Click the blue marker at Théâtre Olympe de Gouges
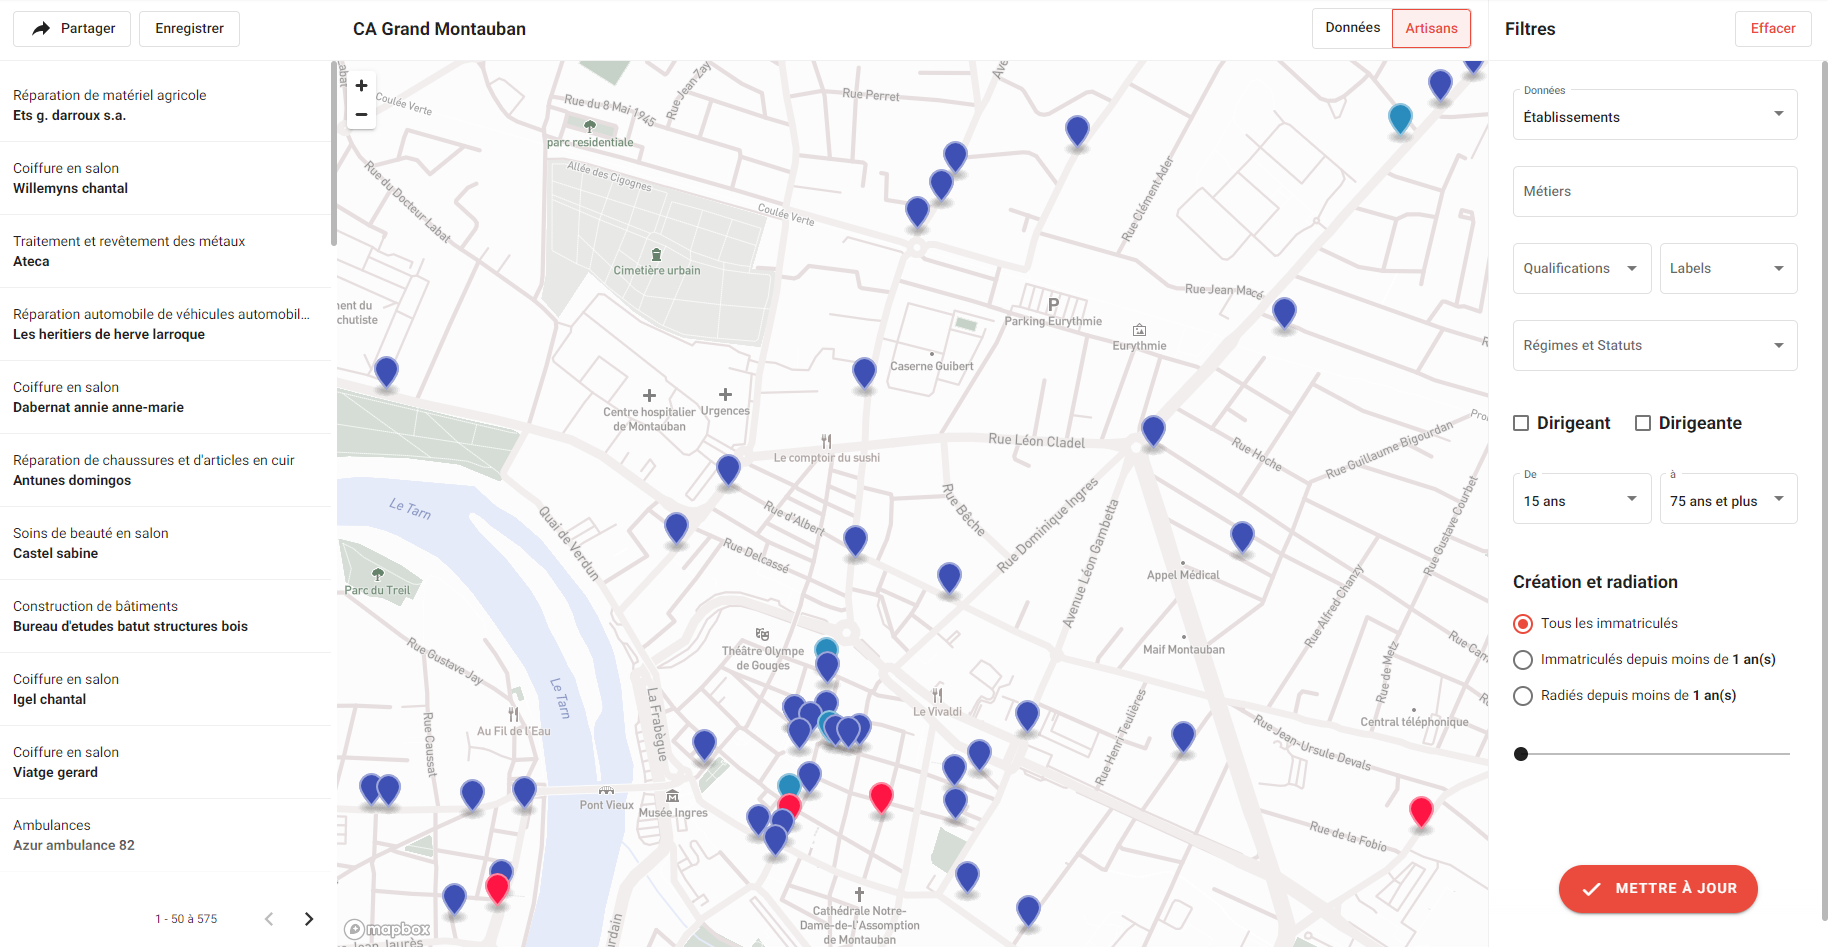The height and width of the screenshot is (947, 1828). (x=827, y=666)
